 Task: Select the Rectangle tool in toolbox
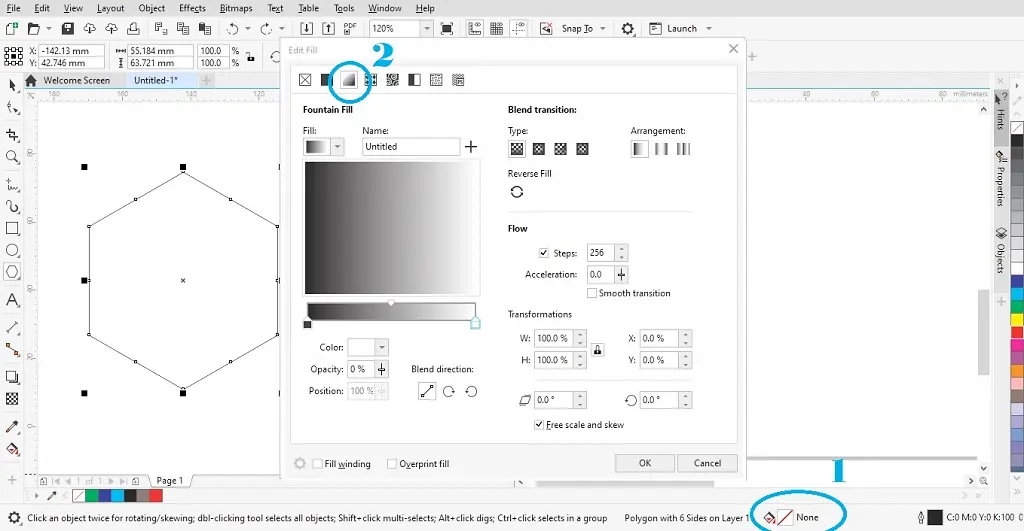(x=12, y=228)
